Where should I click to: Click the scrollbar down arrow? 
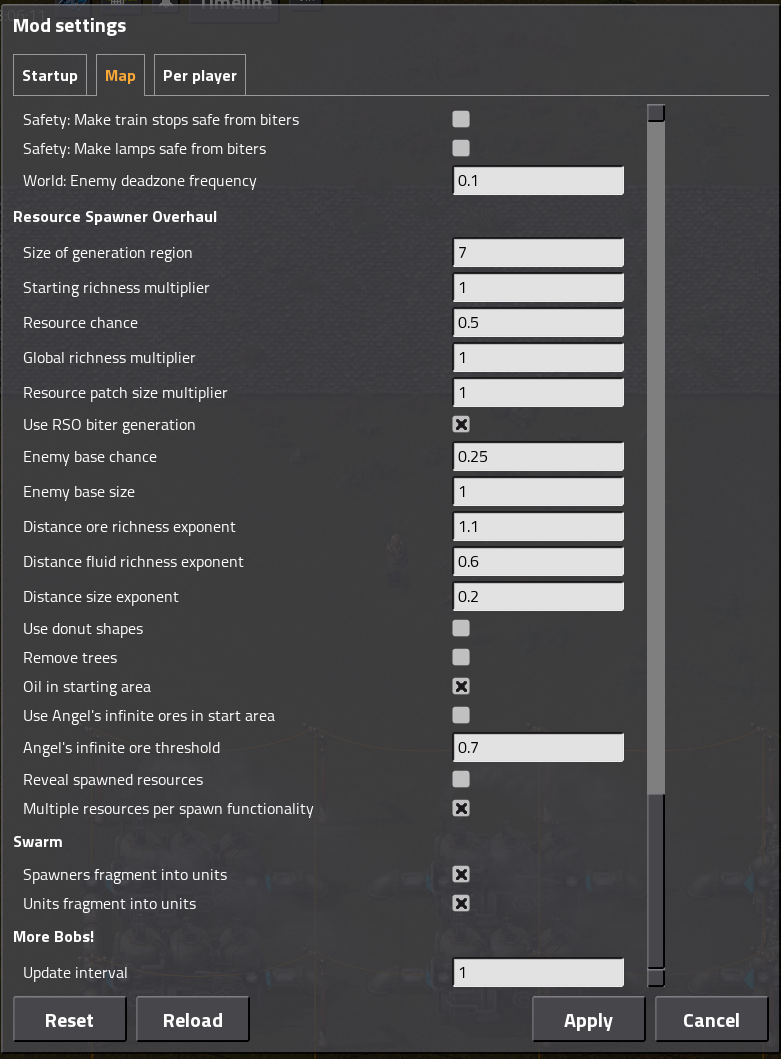tap(656, 978)
